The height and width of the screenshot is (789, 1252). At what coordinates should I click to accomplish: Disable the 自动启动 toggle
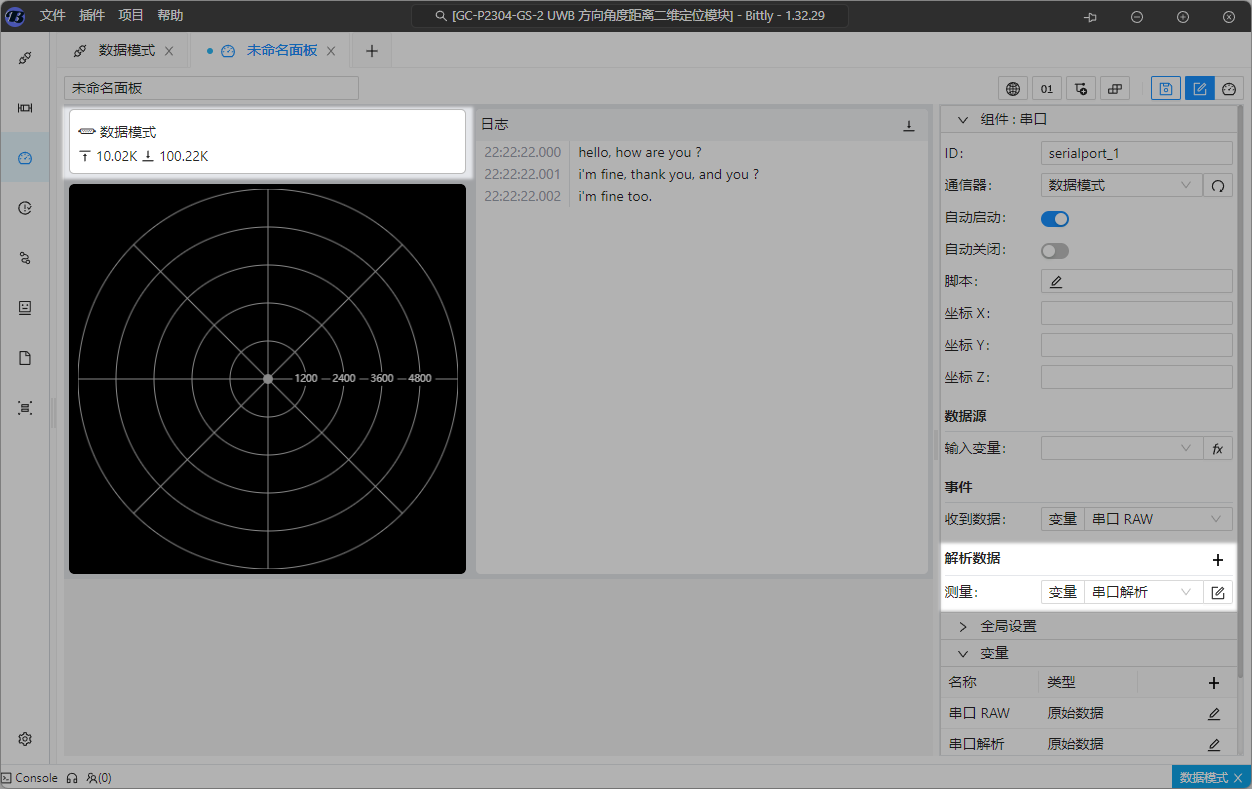tap(1055, 218)
